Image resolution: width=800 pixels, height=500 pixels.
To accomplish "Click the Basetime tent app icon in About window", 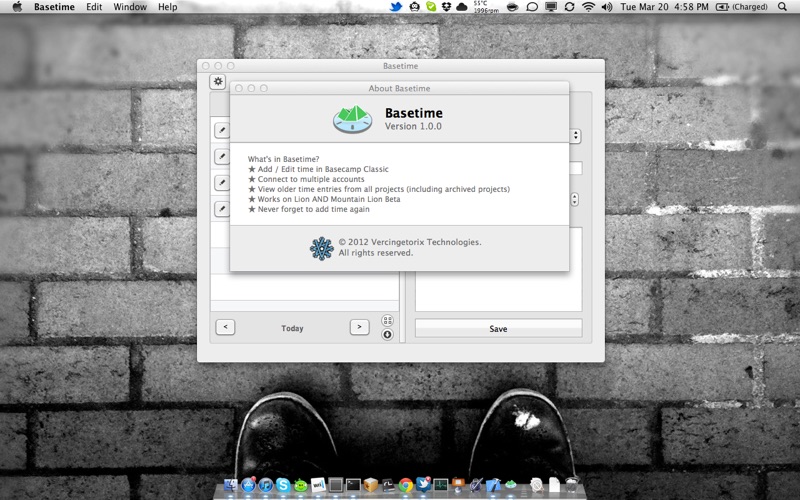I will [x=353, y=119].
